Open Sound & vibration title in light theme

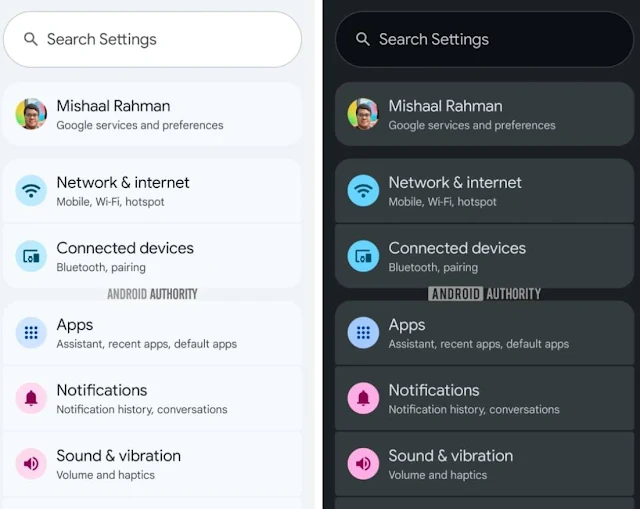118,456
